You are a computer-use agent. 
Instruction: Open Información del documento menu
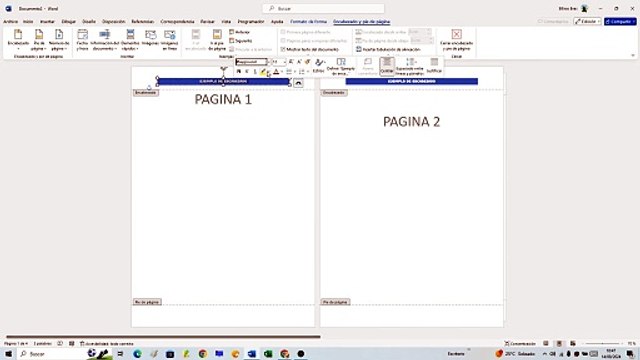coord(104,40)
